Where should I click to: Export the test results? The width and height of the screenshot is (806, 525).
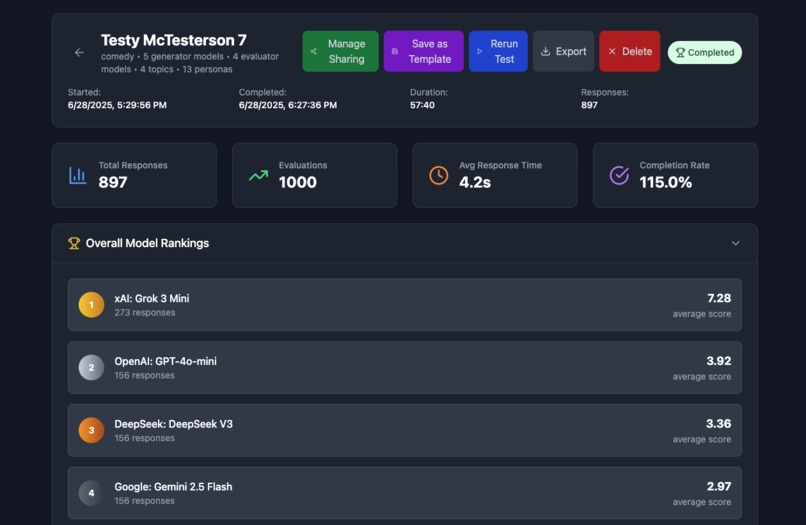click(x=563, y=51)
